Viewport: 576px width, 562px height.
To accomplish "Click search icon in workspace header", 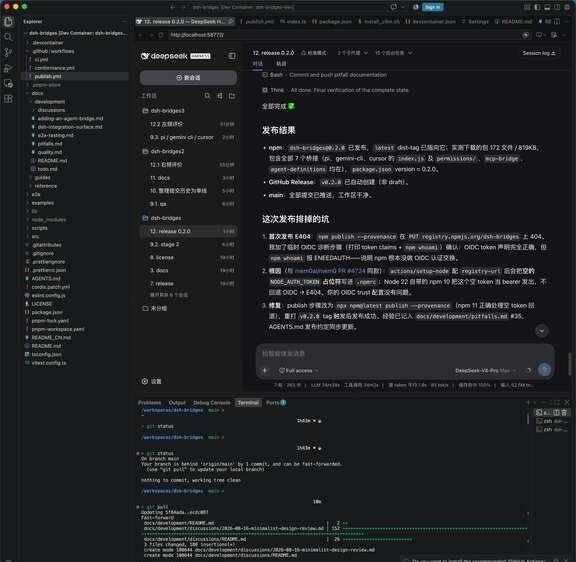I will pyautogui.click(x=208, y=96).
